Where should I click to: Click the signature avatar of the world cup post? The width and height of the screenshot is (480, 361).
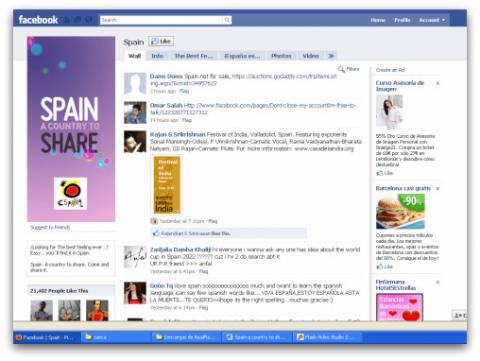pos(135,257)
